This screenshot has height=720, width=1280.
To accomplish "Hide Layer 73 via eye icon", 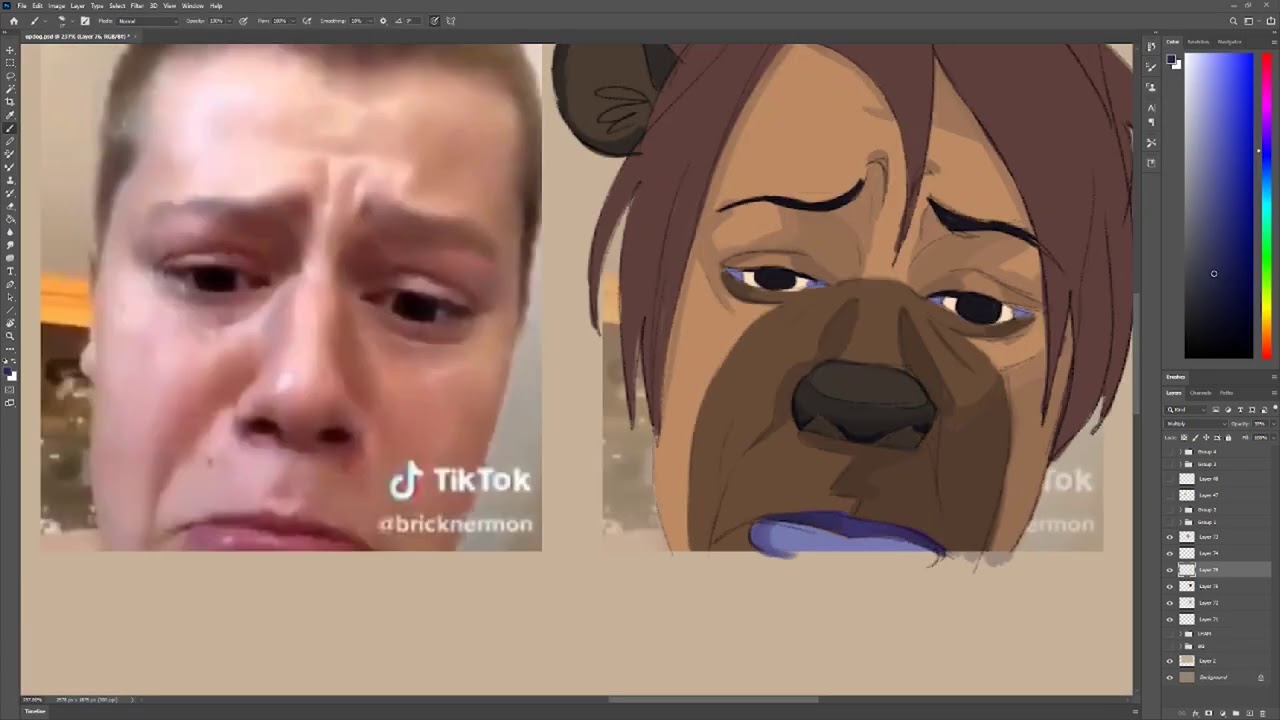I will (x=1170, y=537).
